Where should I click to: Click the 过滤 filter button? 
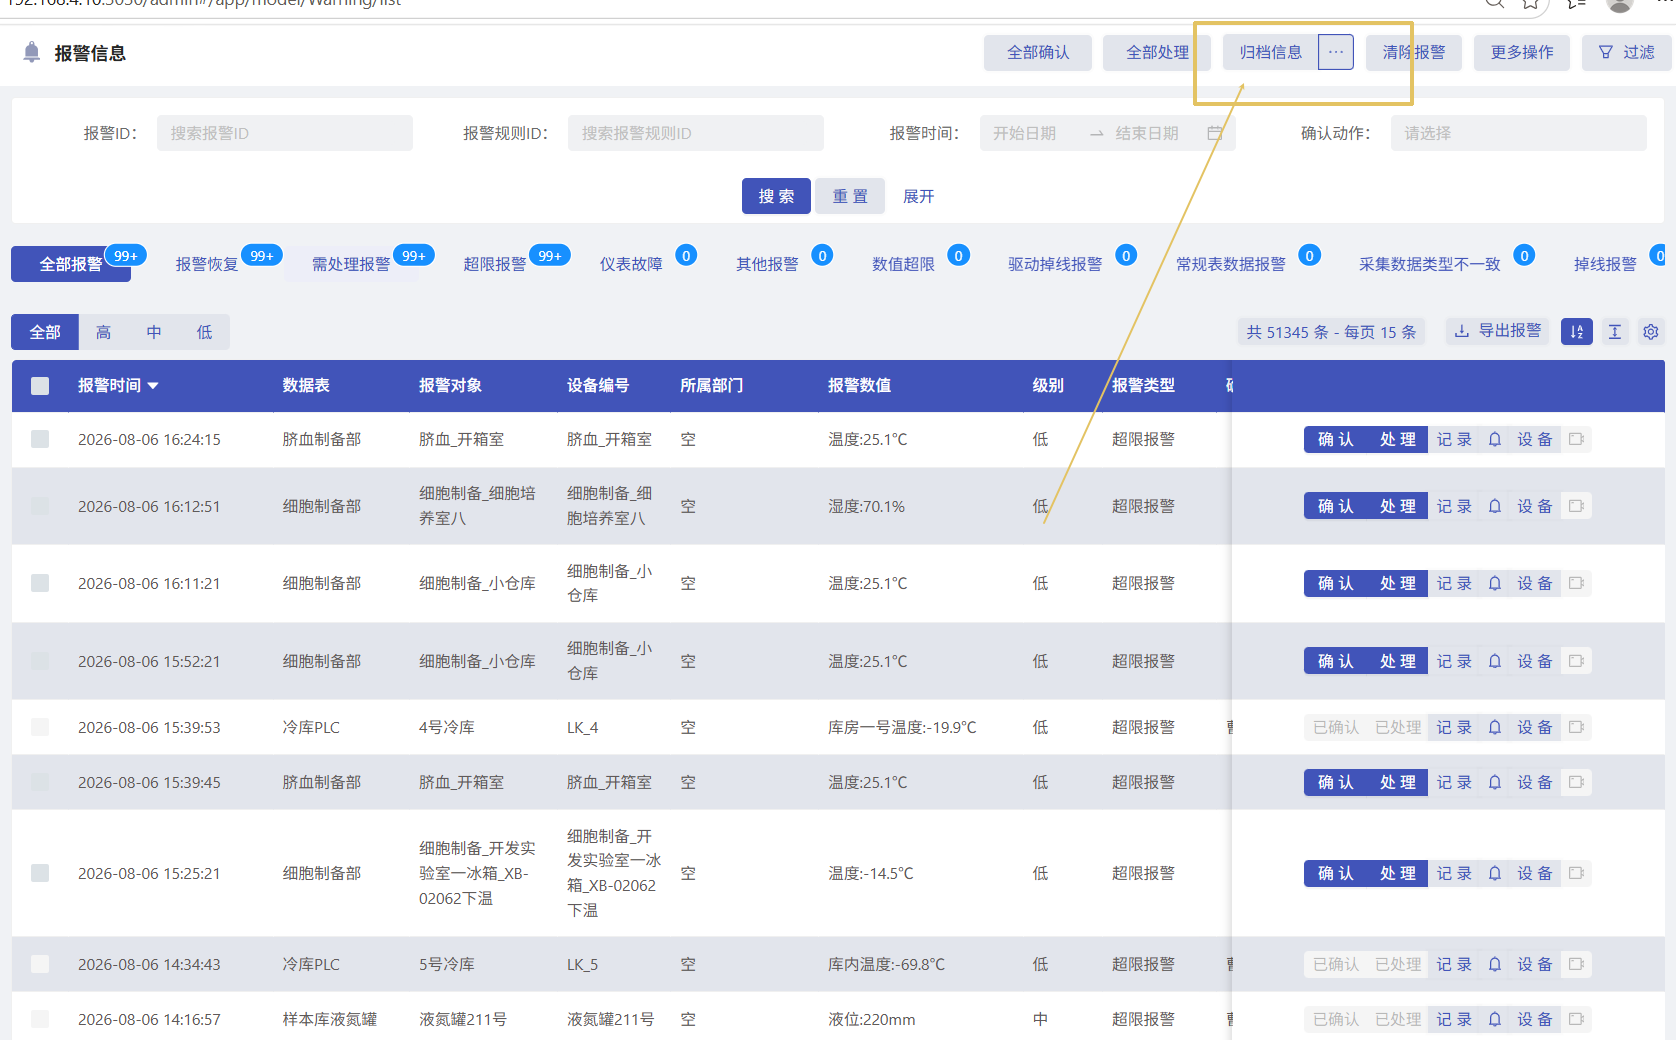(x=1626, y=52)
